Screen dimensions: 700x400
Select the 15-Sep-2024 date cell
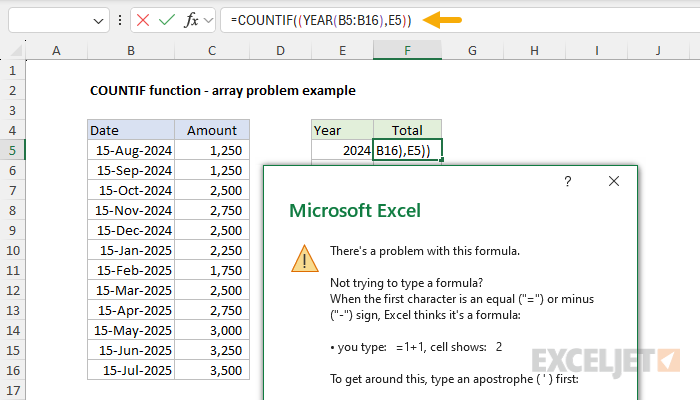pos(131,171)
